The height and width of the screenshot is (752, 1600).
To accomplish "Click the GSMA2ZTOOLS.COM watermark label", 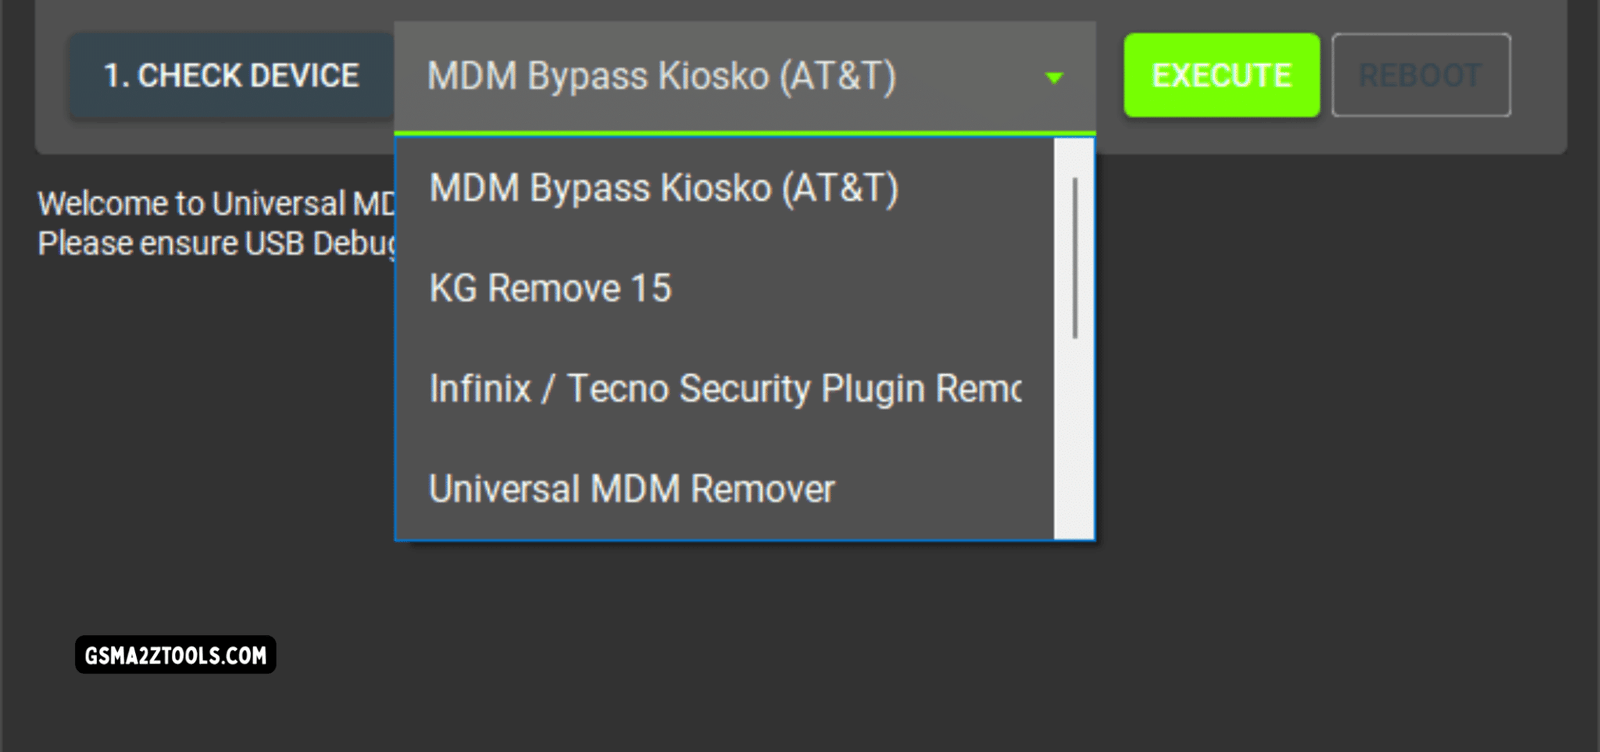I will [x=178, y=657].
